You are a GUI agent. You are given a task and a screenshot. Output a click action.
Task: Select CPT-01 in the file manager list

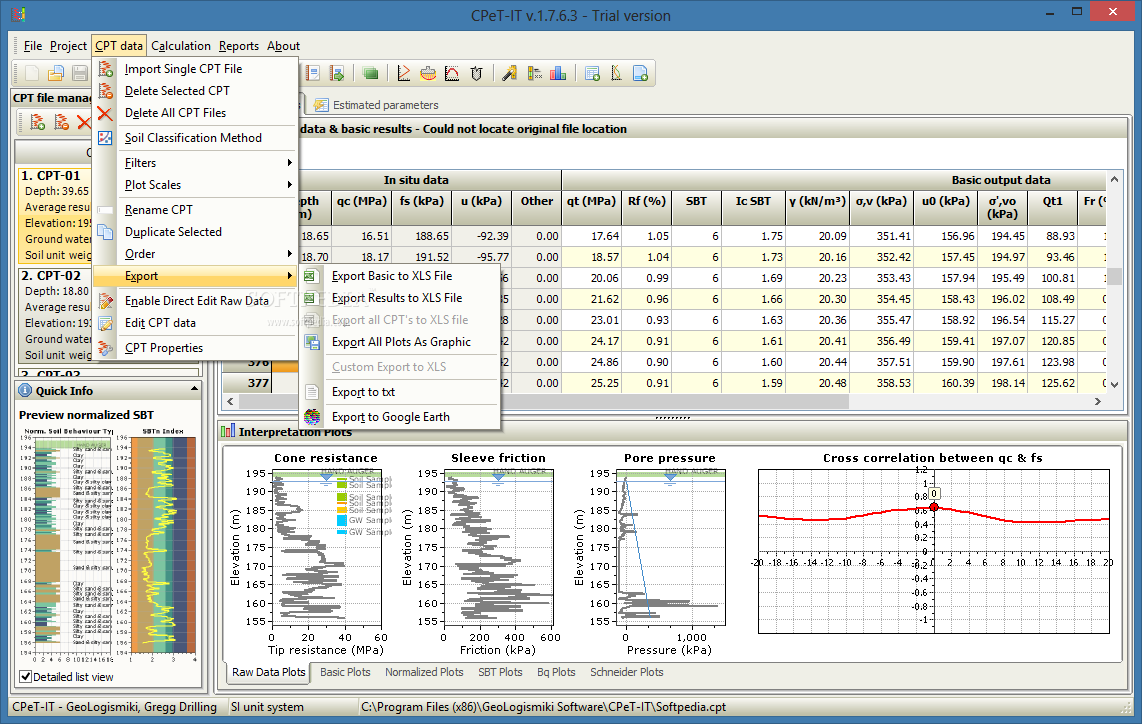[55, 216]
